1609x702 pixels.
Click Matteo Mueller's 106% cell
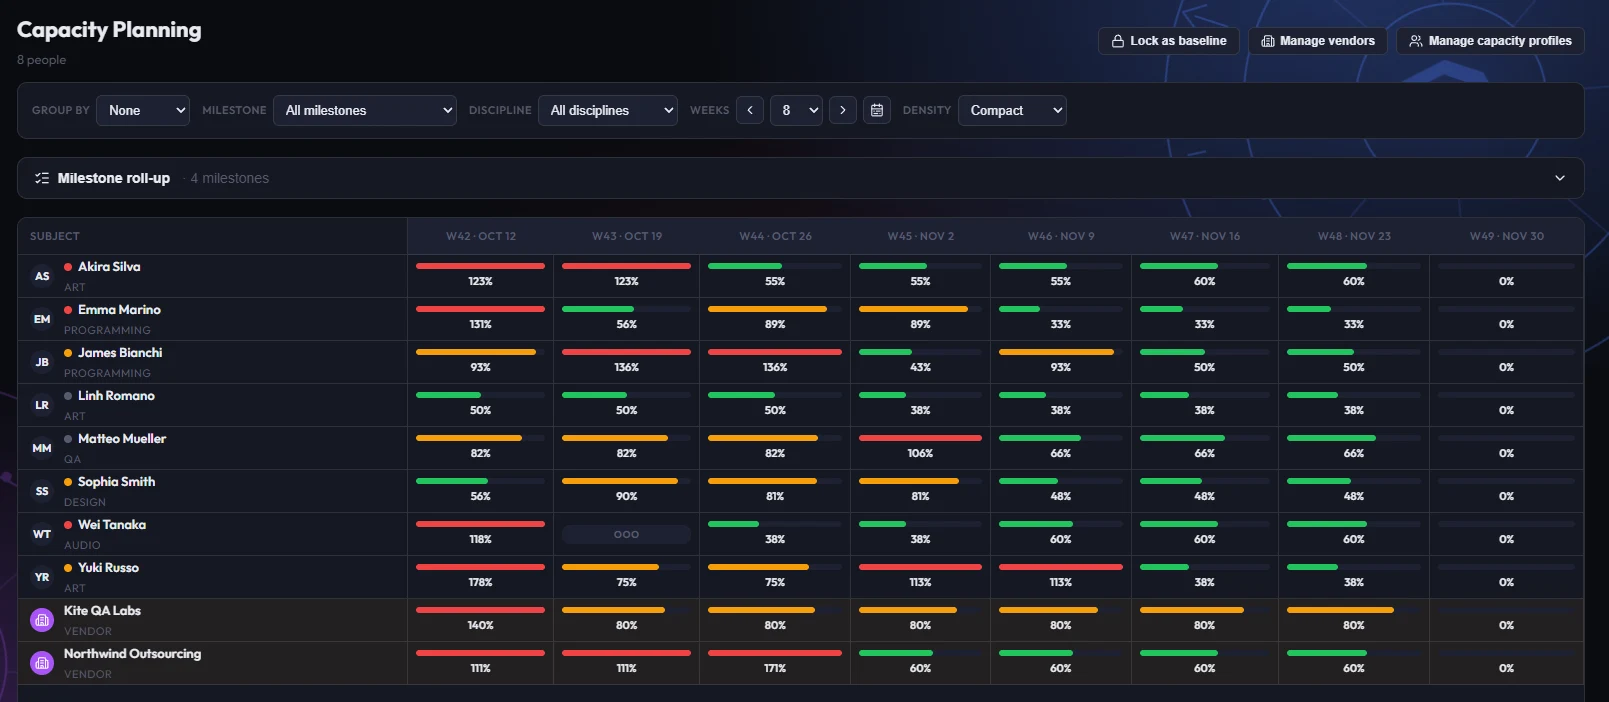[920, 448]
